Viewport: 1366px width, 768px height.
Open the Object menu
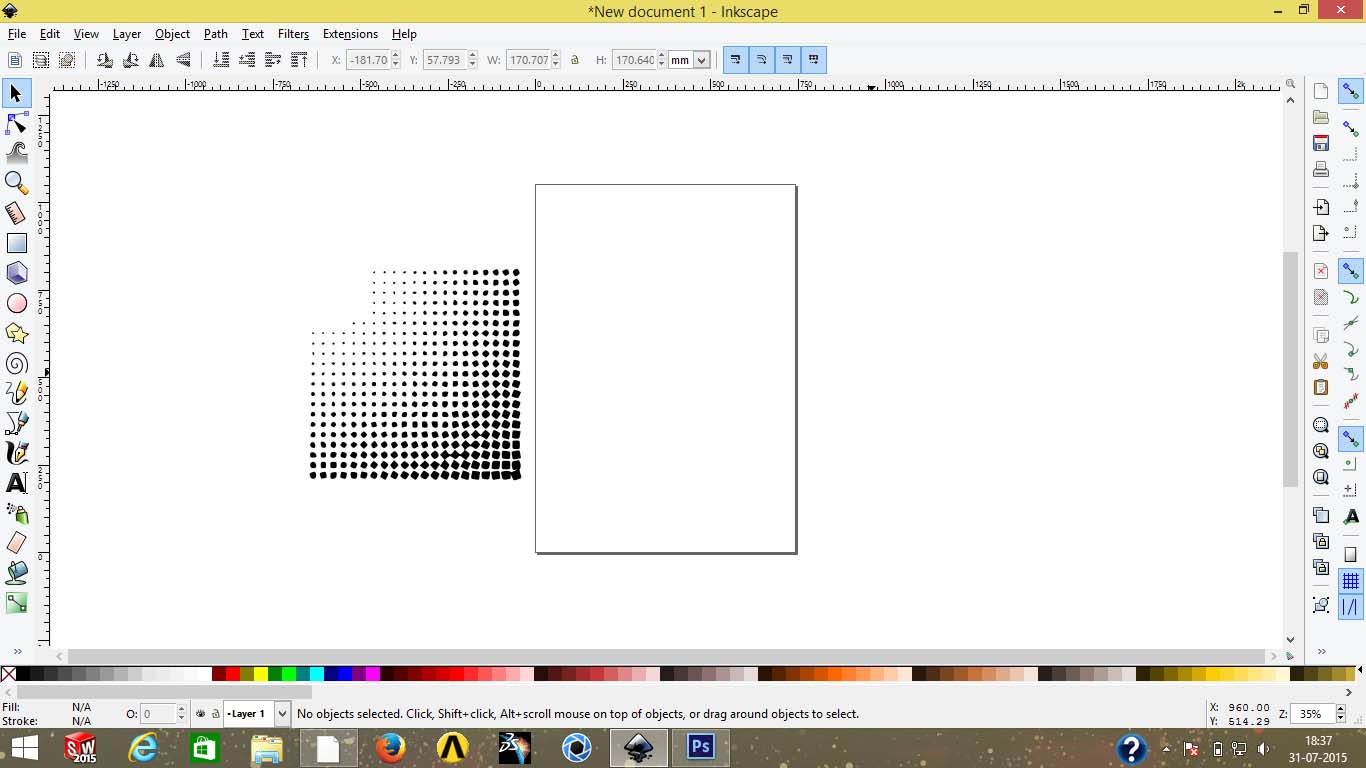point(172,34)
